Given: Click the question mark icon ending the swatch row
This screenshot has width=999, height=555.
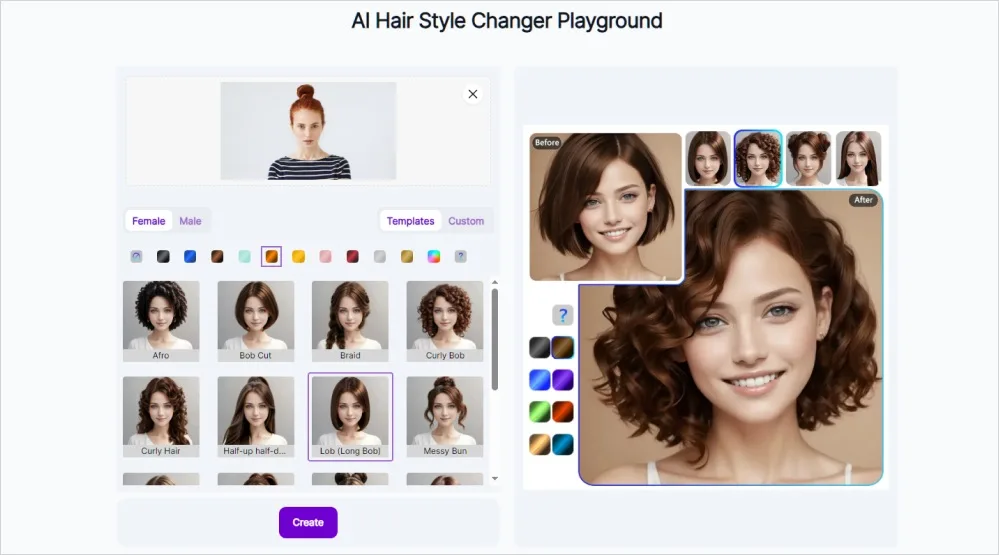Looking at the screenshot, I should [461, 257].
